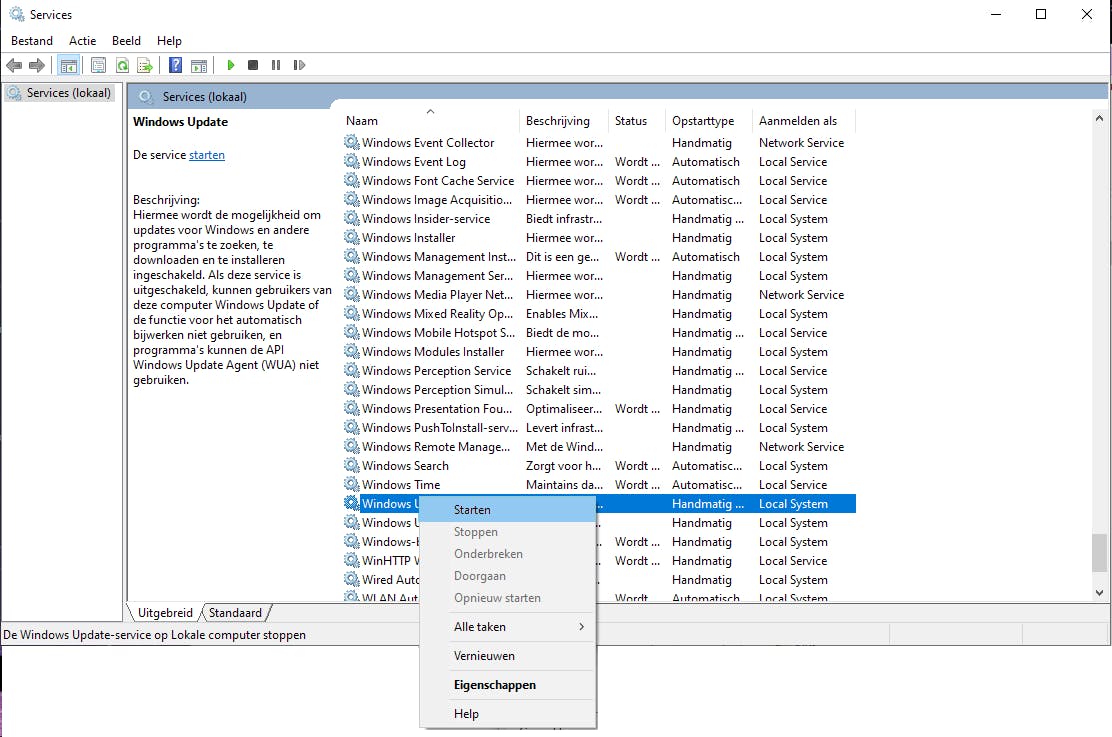Sort by the Beschrijving column header
Image resolution: width=1112 pixels, height=737 pixels.
point(564,121)
